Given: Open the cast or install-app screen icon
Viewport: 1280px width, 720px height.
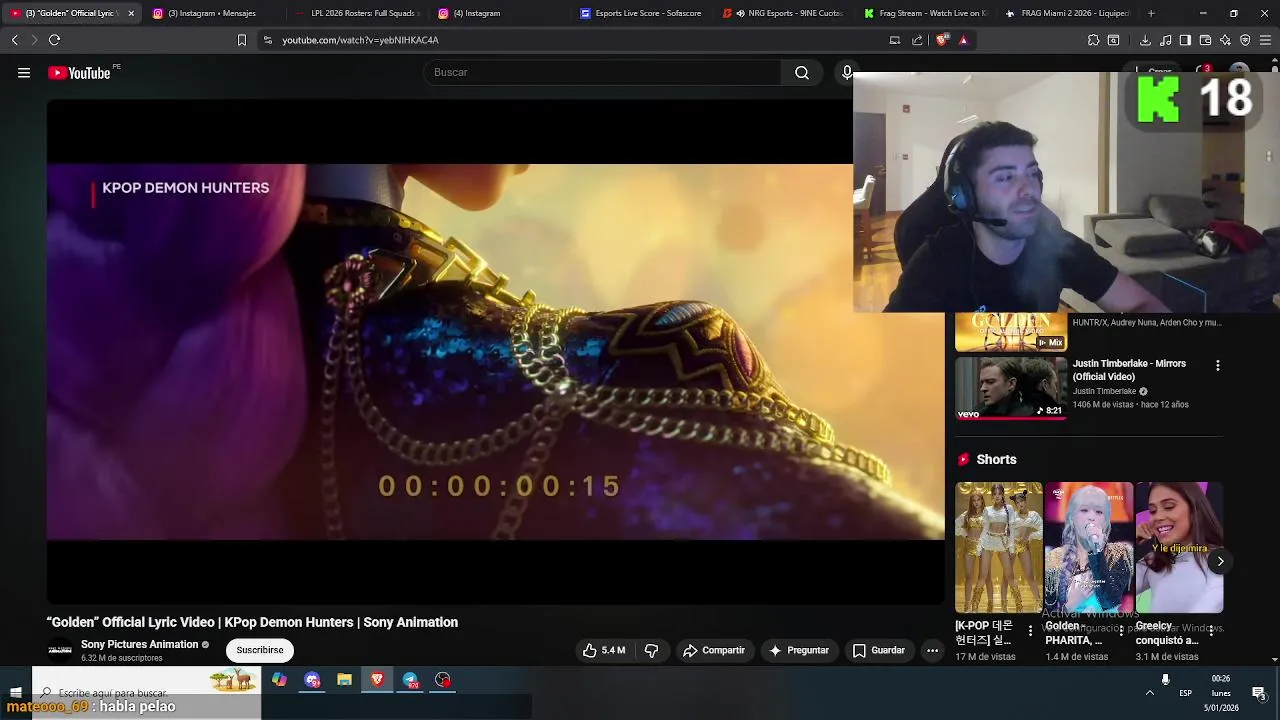Looking at the screenshot, I should click(x=895, y=40).
